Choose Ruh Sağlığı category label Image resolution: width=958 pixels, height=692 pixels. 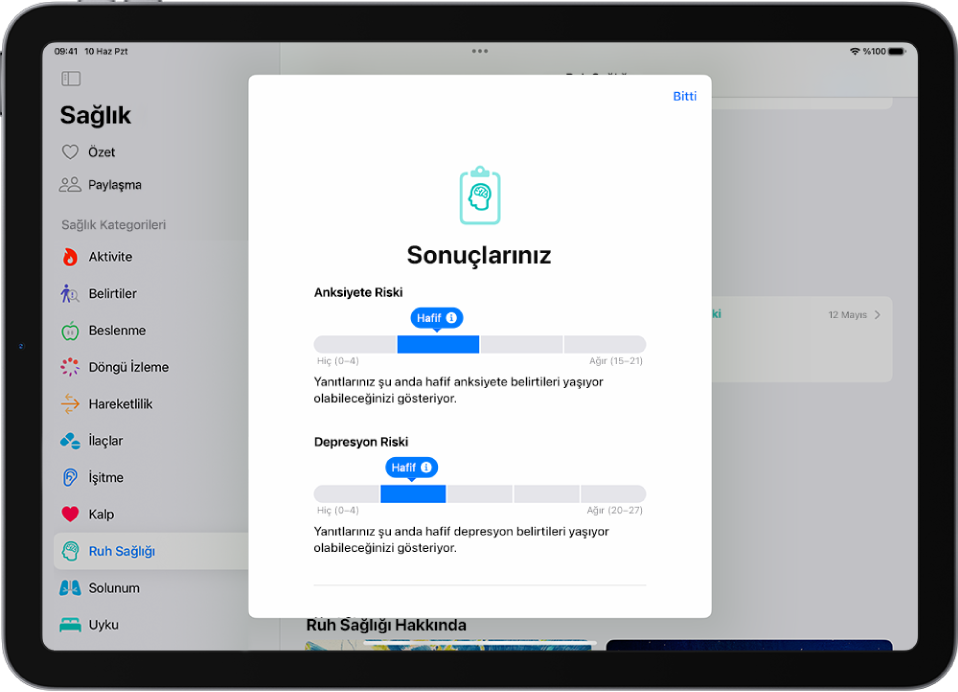coord(122,551)
